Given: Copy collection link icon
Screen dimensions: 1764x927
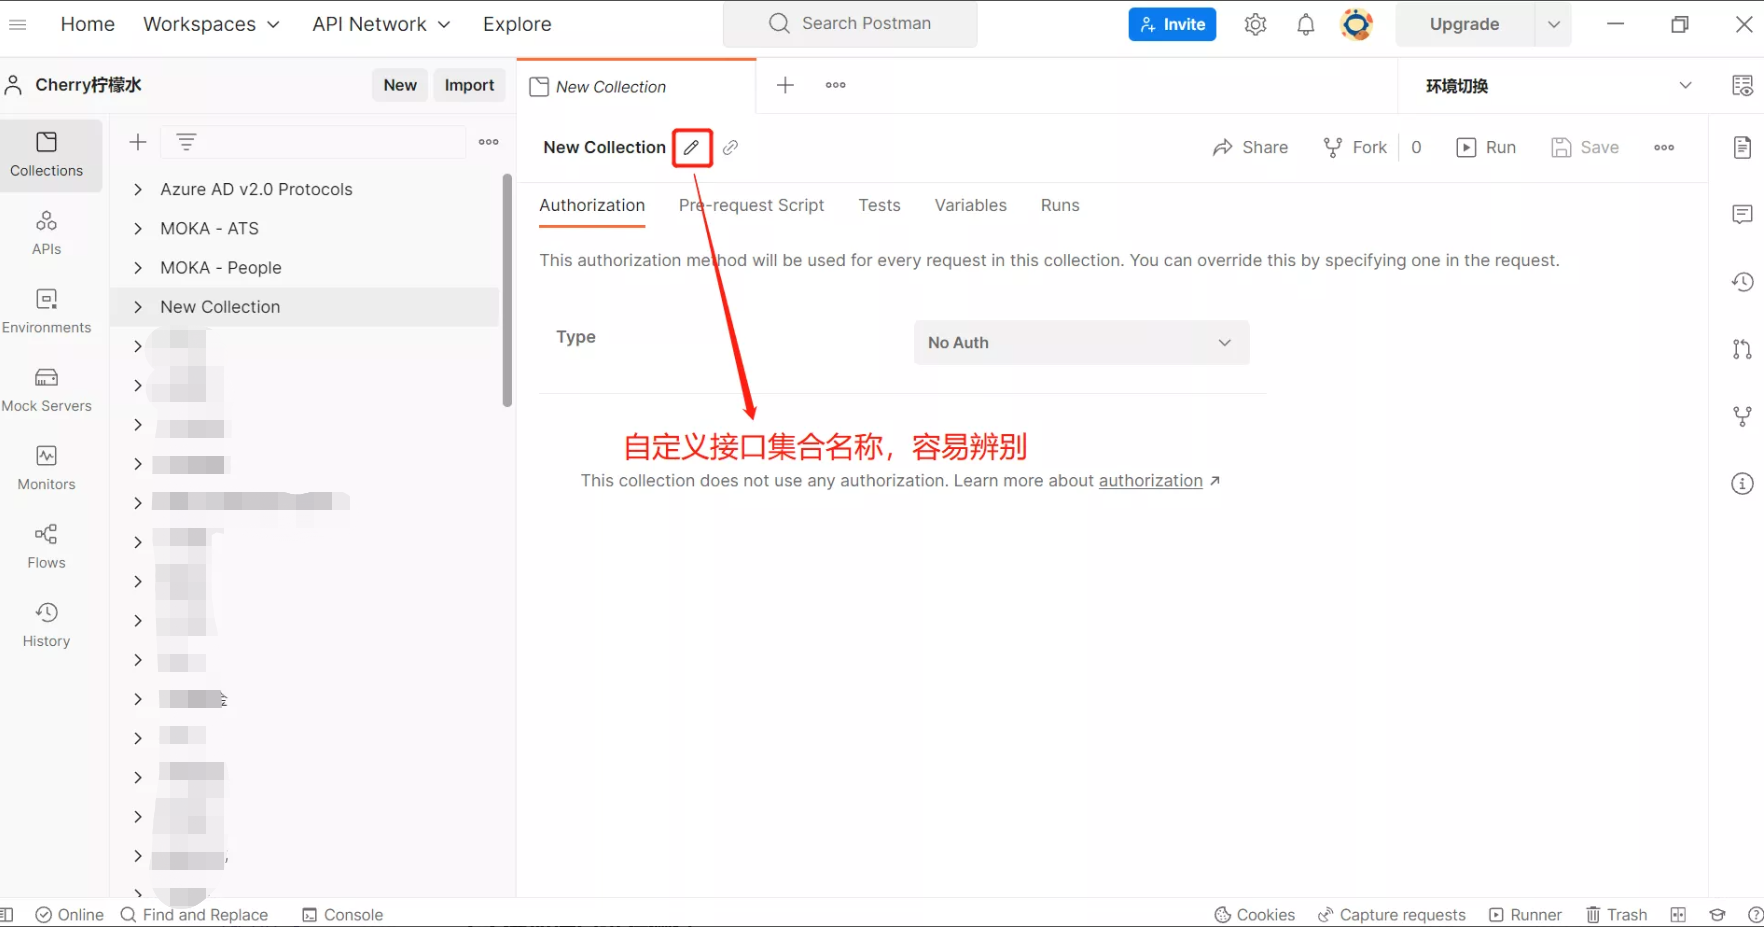Looking at the screenshot, I should coord(731,147).
